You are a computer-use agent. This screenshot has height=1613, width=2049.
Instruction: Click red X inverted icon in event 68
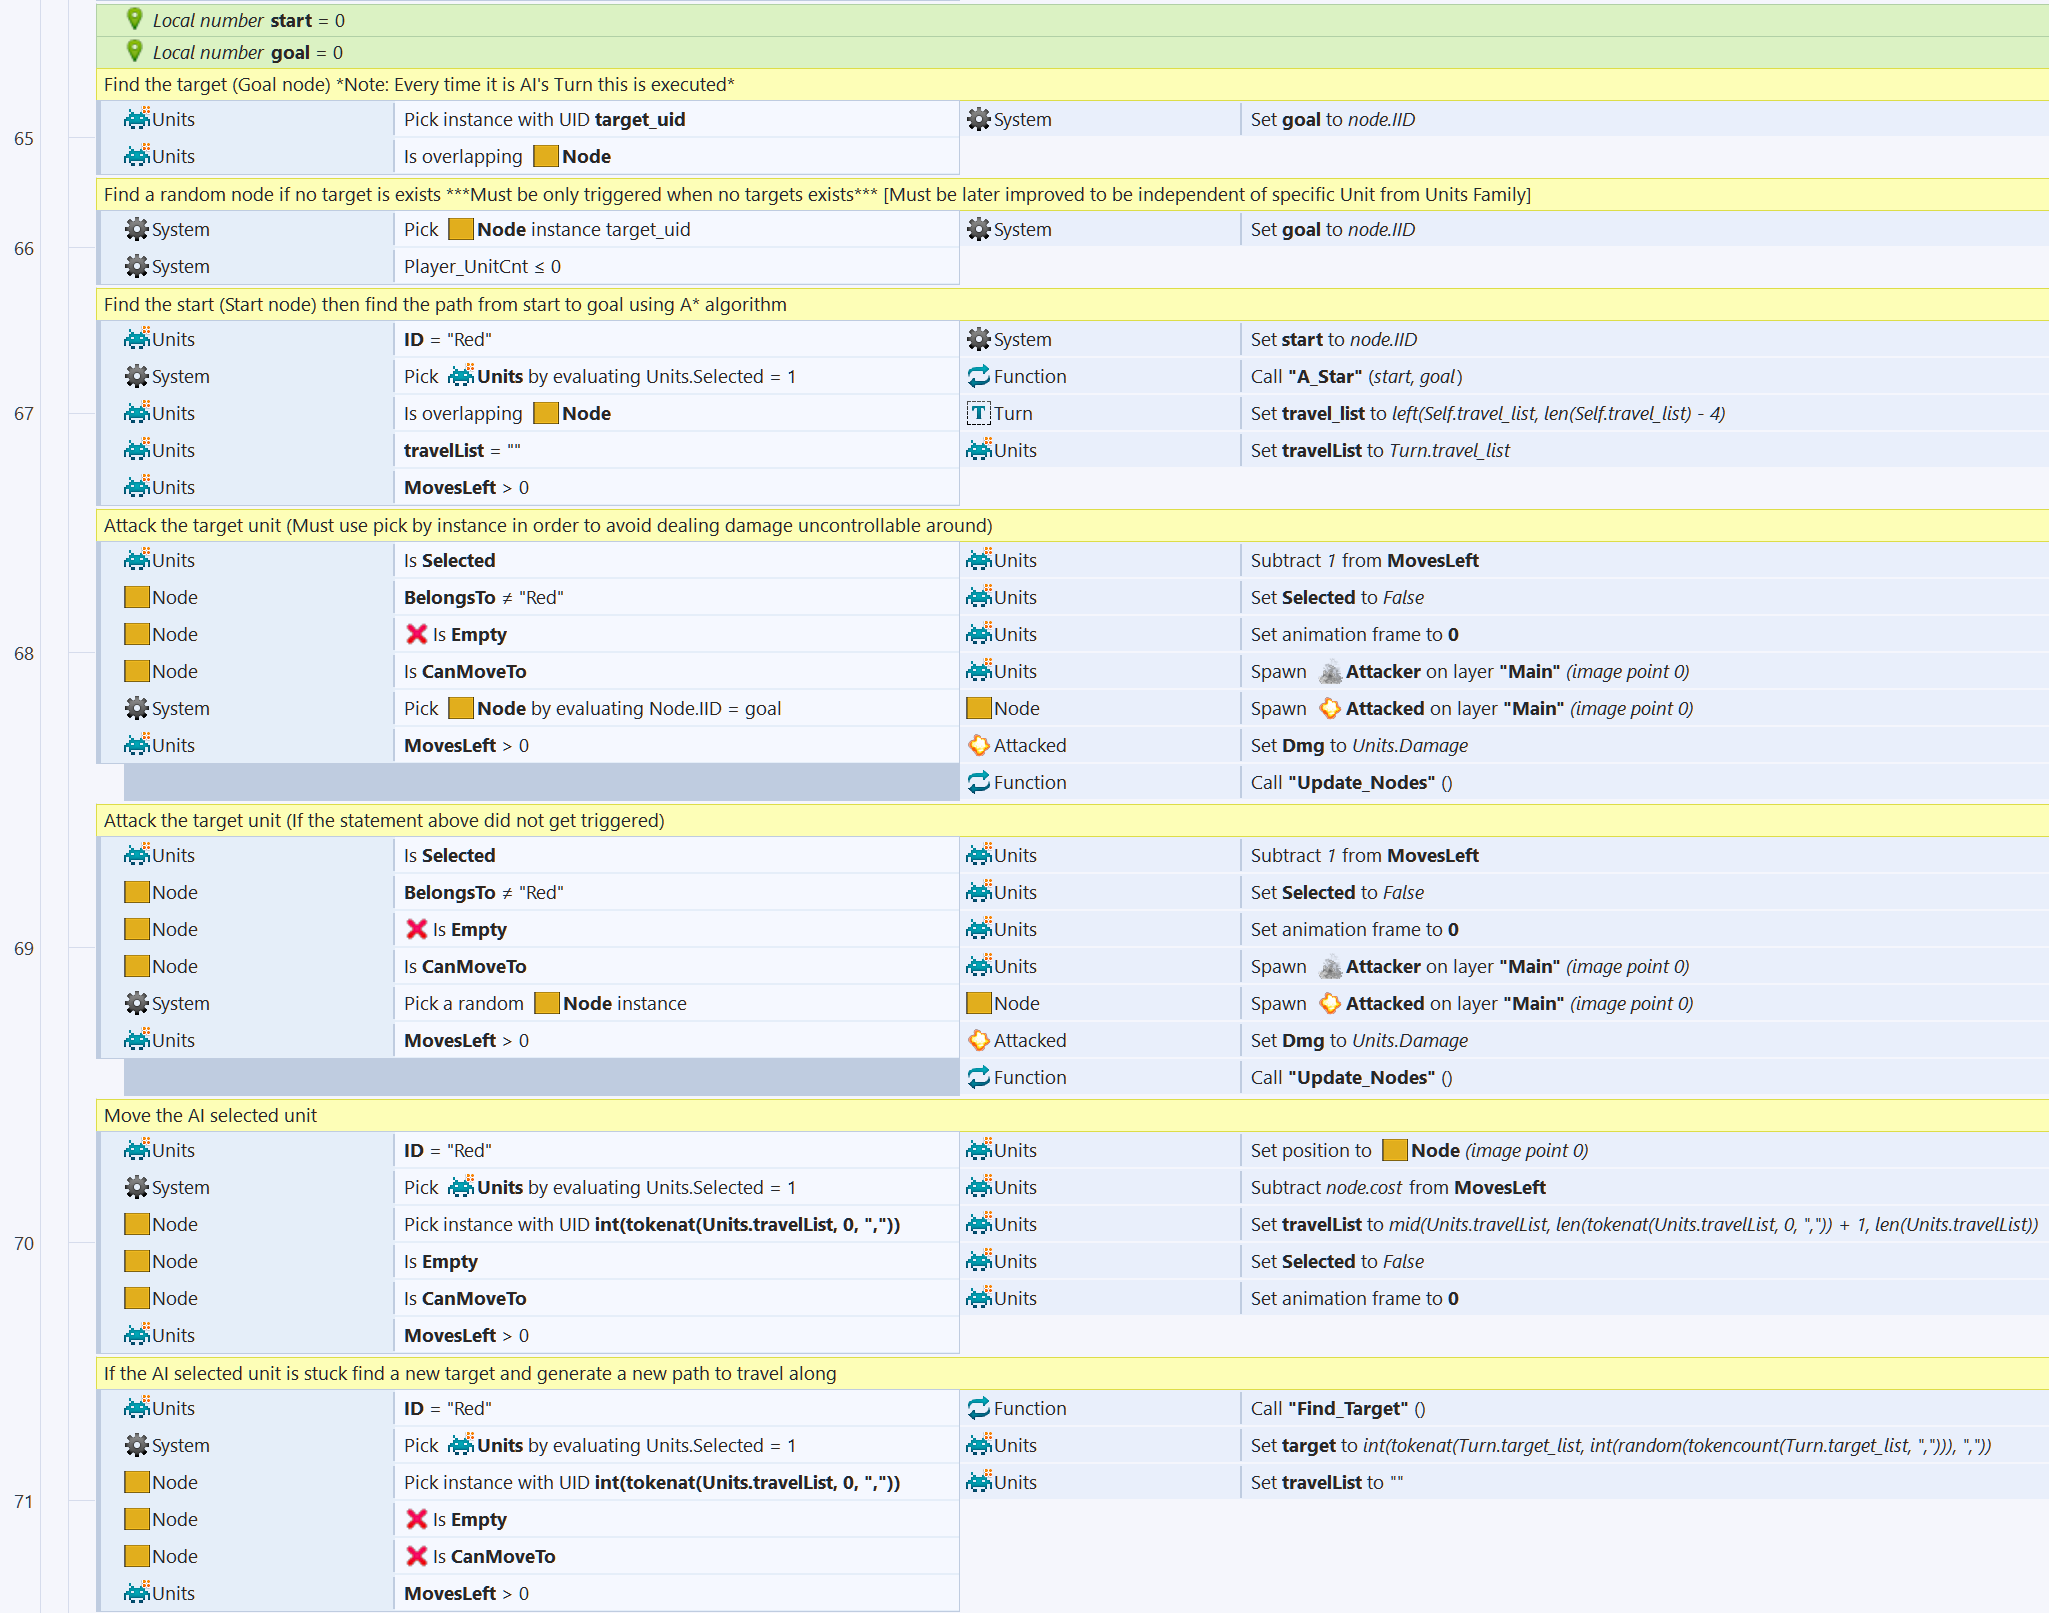pyautogui.click(x=416, y=634)
